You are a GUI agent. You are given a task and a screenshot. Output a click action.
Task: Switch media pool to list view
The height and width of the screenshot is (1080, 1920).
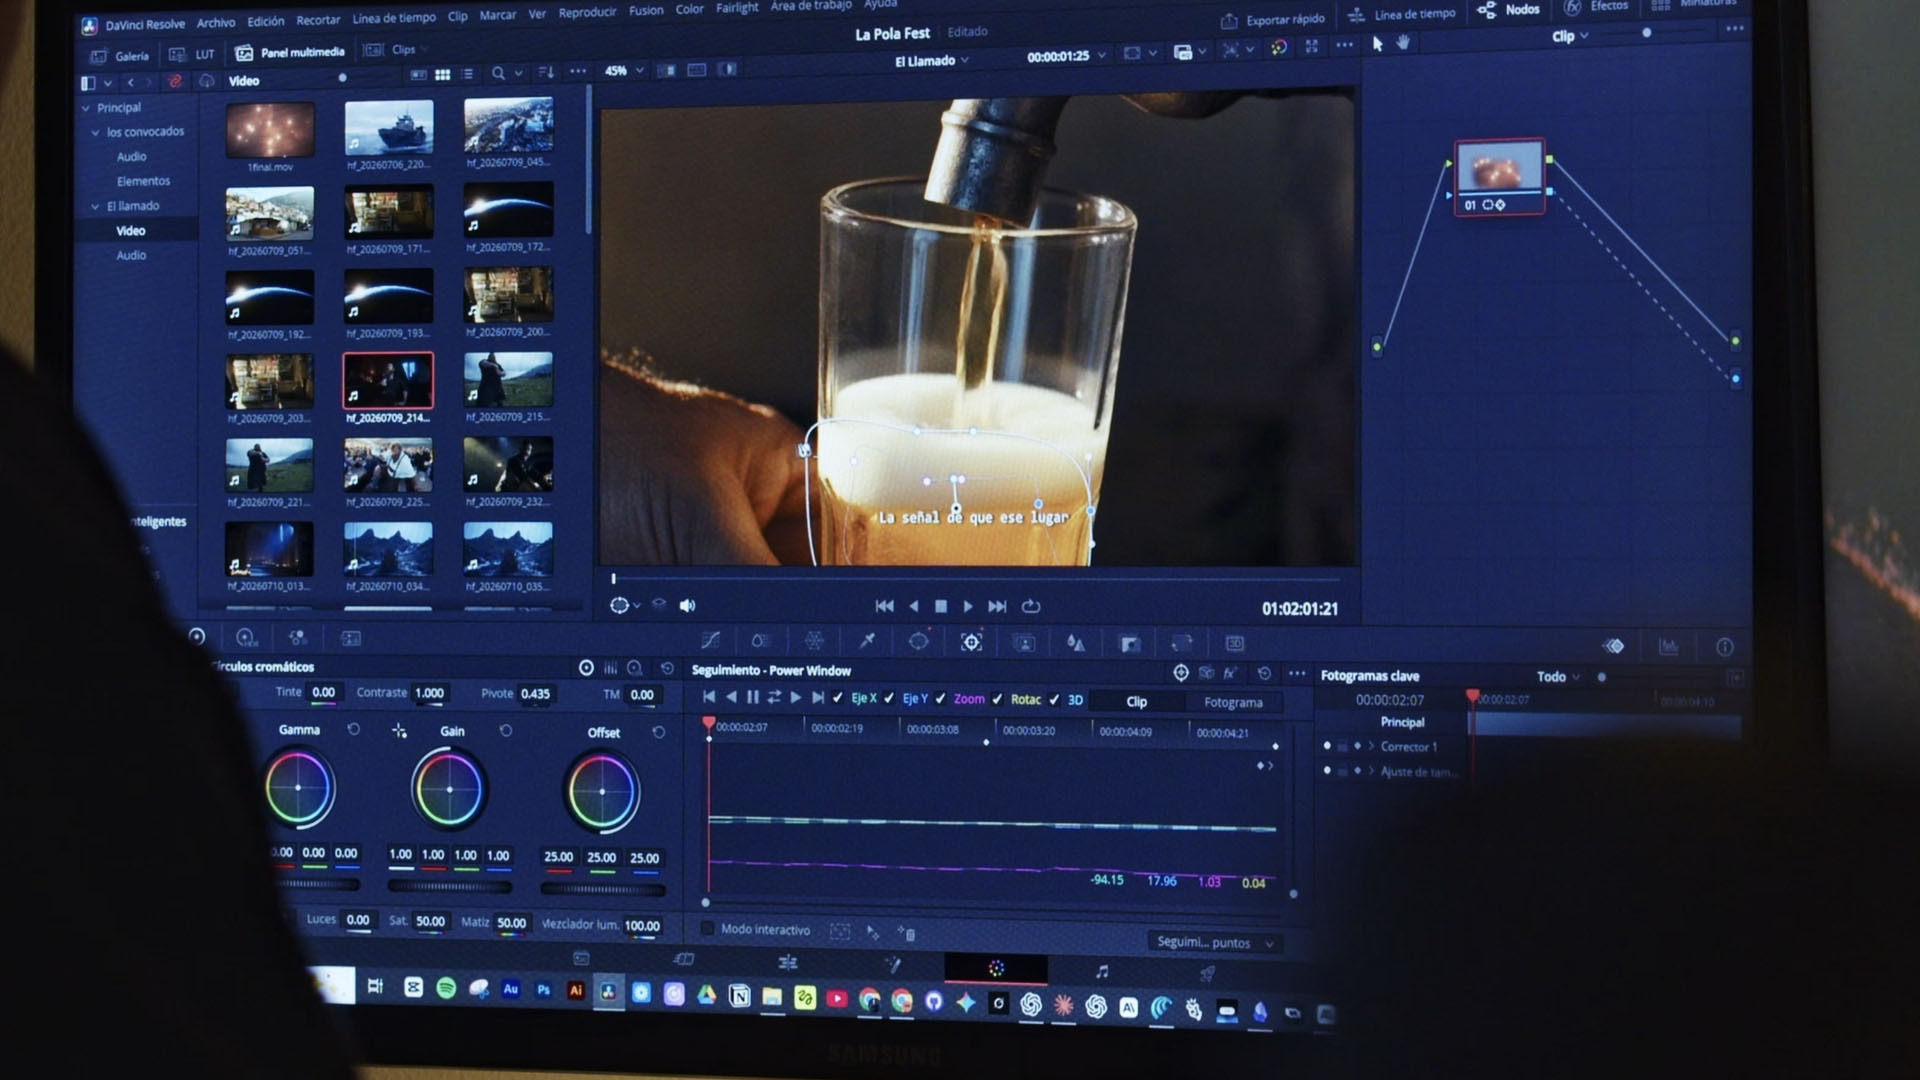coord(467,74)
